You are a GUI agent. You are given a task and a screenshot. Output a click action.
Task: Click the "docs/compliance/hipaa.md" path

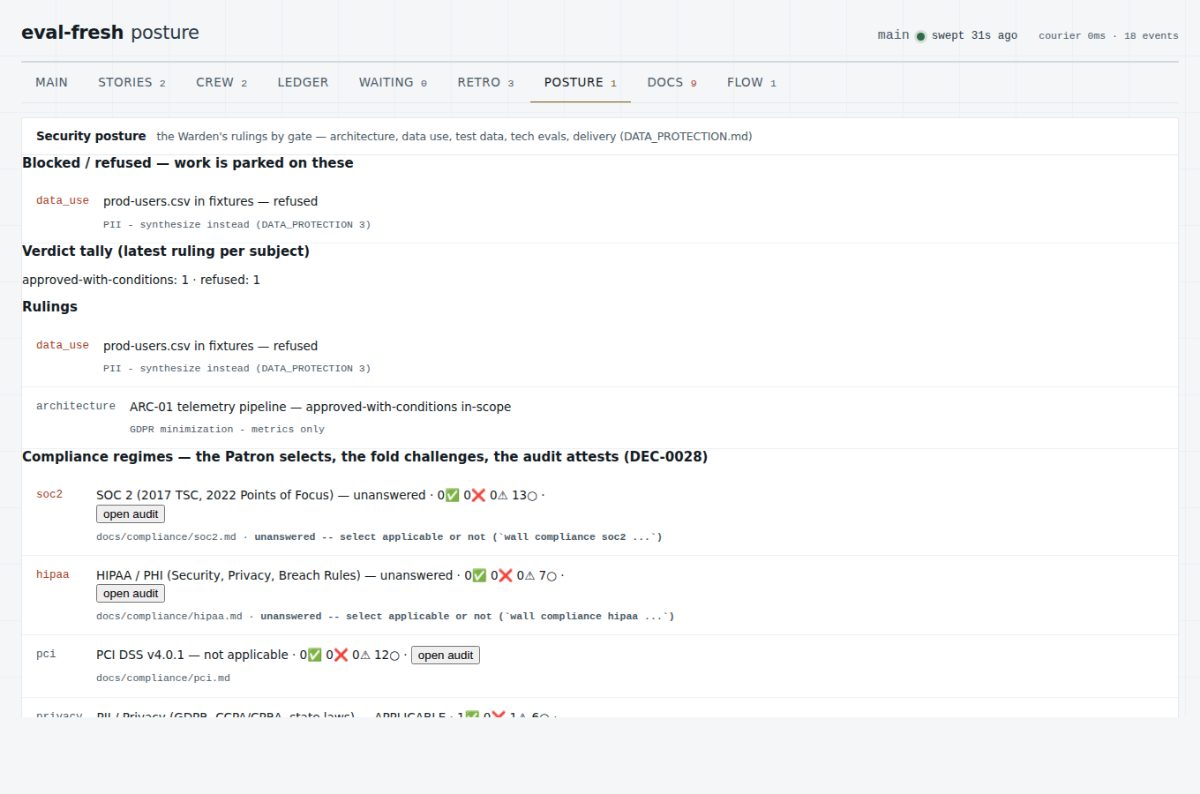click(169, 616)
